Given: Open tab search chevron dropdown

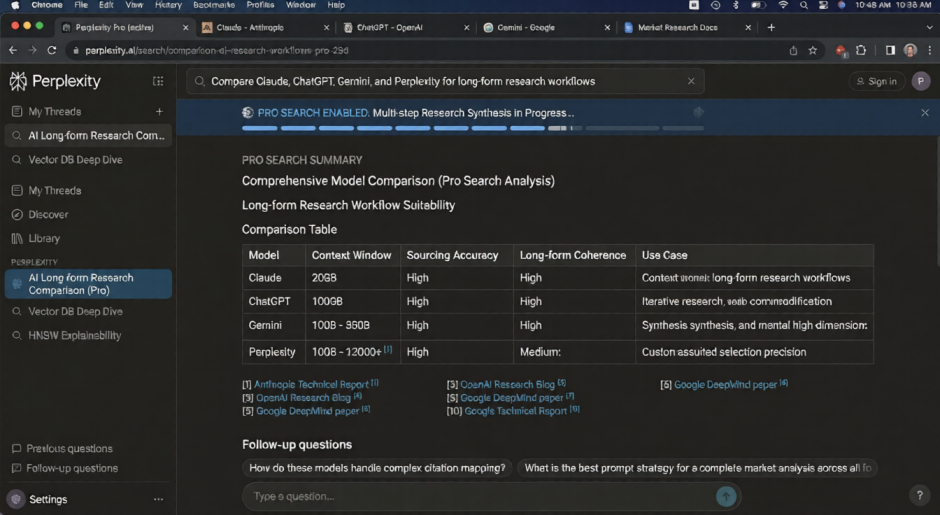Looking at the screenshot, I should (930, 28).
